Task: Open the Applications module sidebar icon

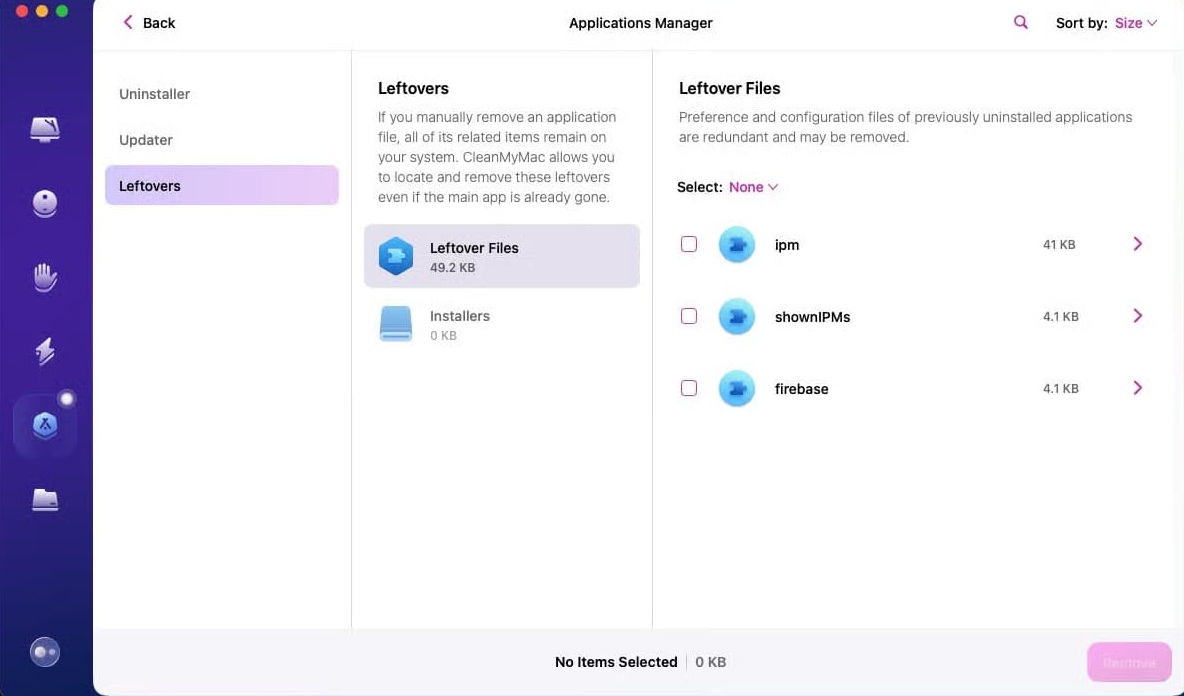Action: click(x=45, y=425)
